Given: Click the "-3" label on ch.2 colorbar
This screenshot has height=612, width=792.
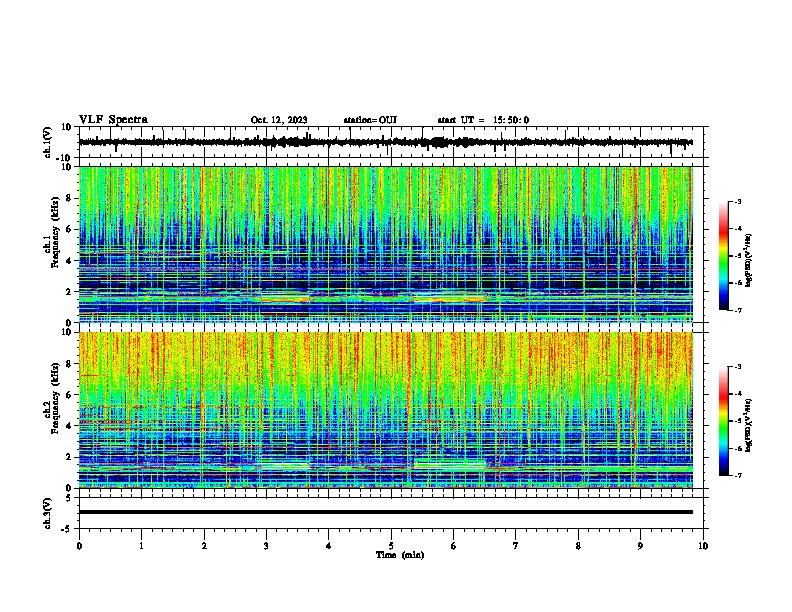Looking at the screenshot, I should pos(738,367).
